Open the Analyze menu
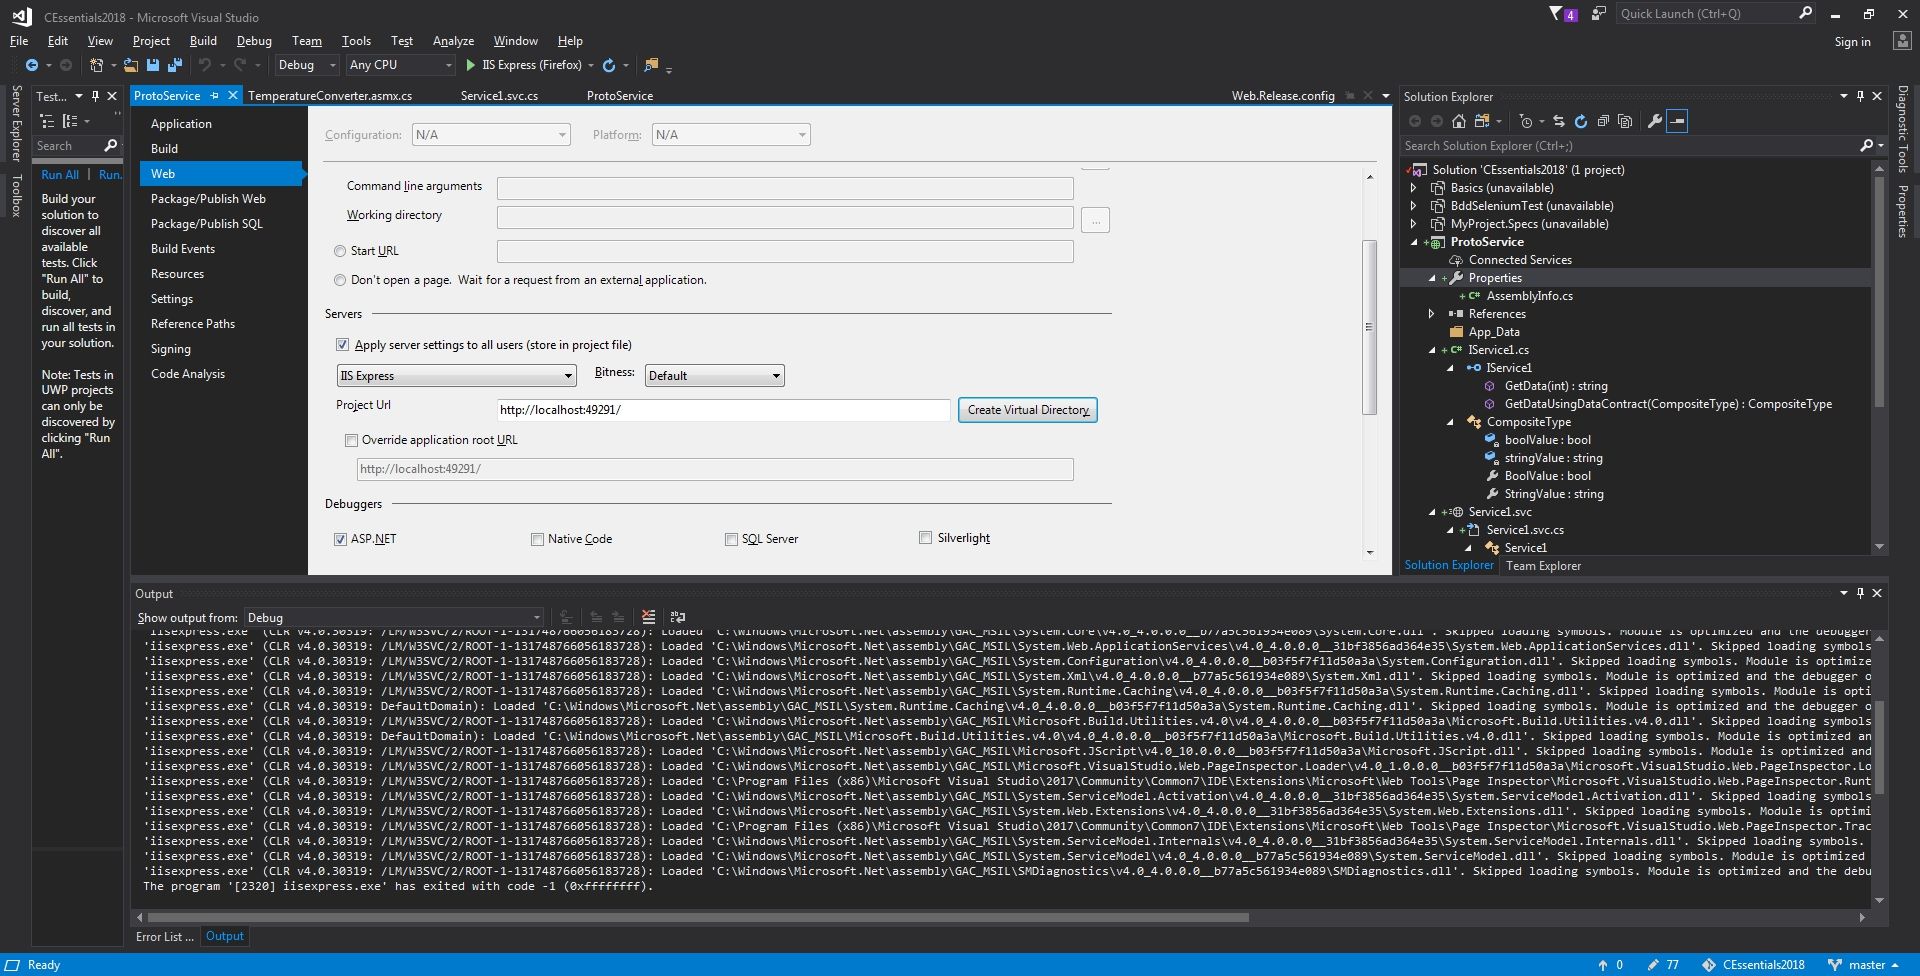Viewport: 1920px width, 976px height. pyautogui.click(x=453, y=41)
